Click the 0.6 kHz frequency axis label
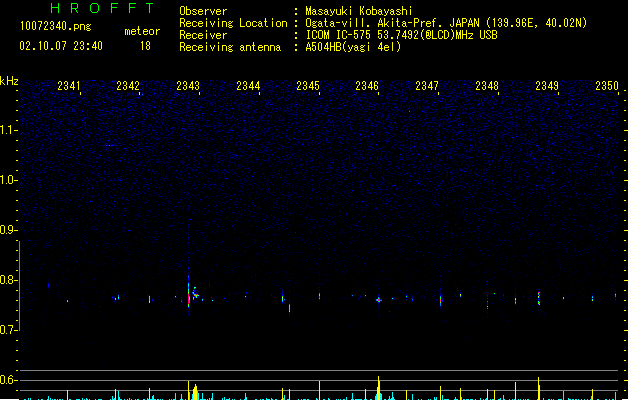 click(x=8, y=380)
